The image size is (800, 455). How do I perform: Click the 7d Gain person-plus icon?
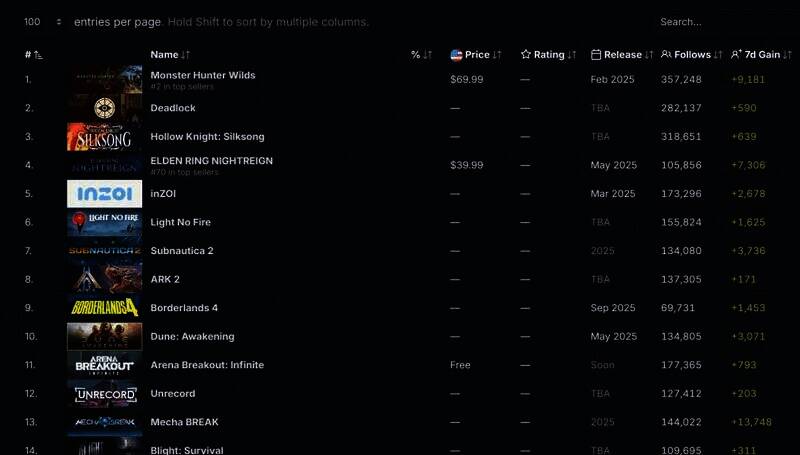(x=736, y=55)
